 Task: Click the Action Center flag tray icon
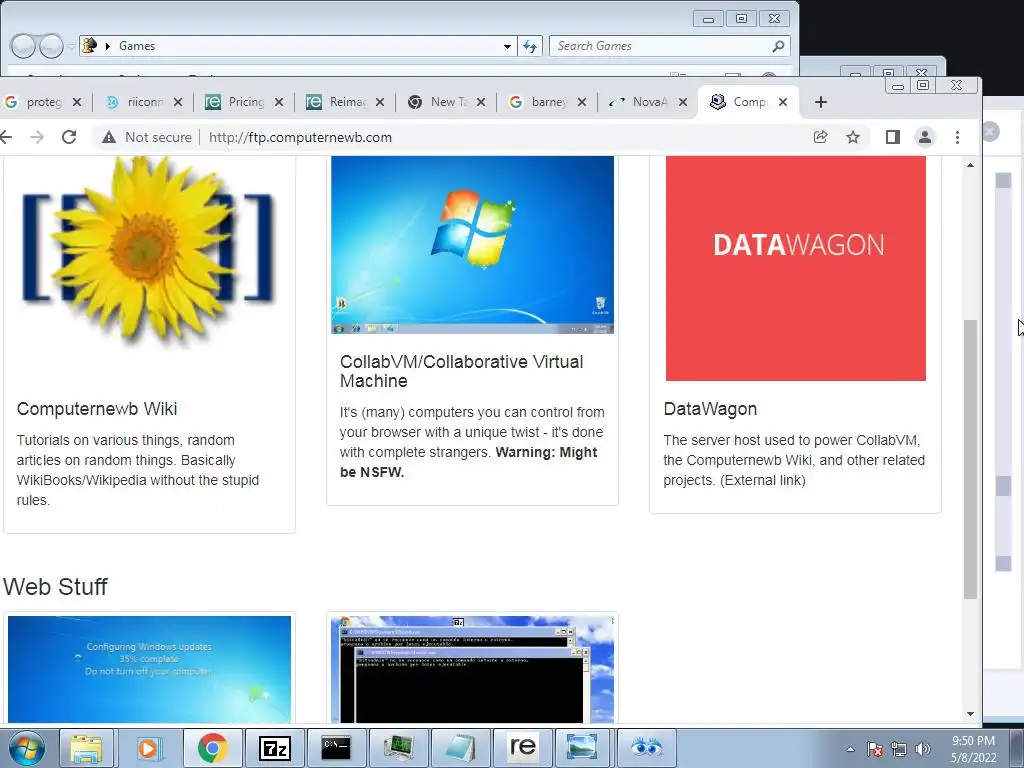coord(875,749)
